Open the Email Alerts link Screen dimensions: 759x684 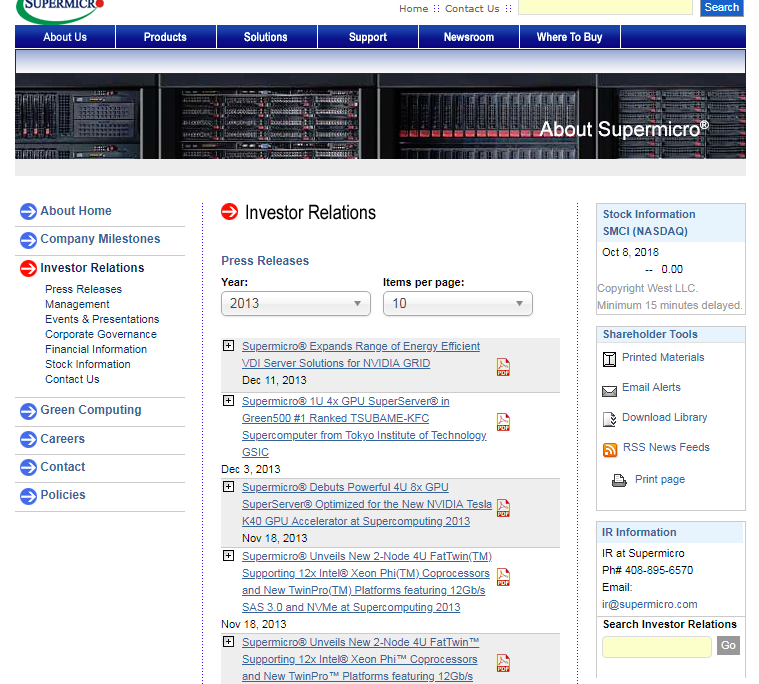[x=651, y=387]
